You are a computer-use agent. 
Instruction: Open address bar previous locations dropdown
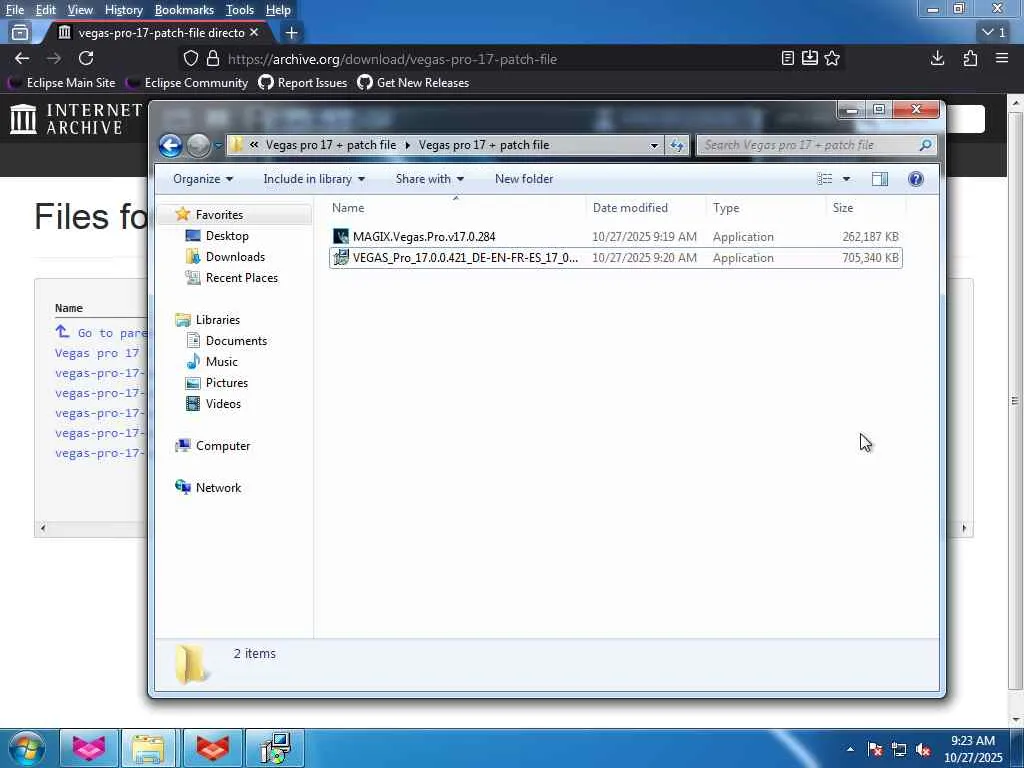point(654,145)
